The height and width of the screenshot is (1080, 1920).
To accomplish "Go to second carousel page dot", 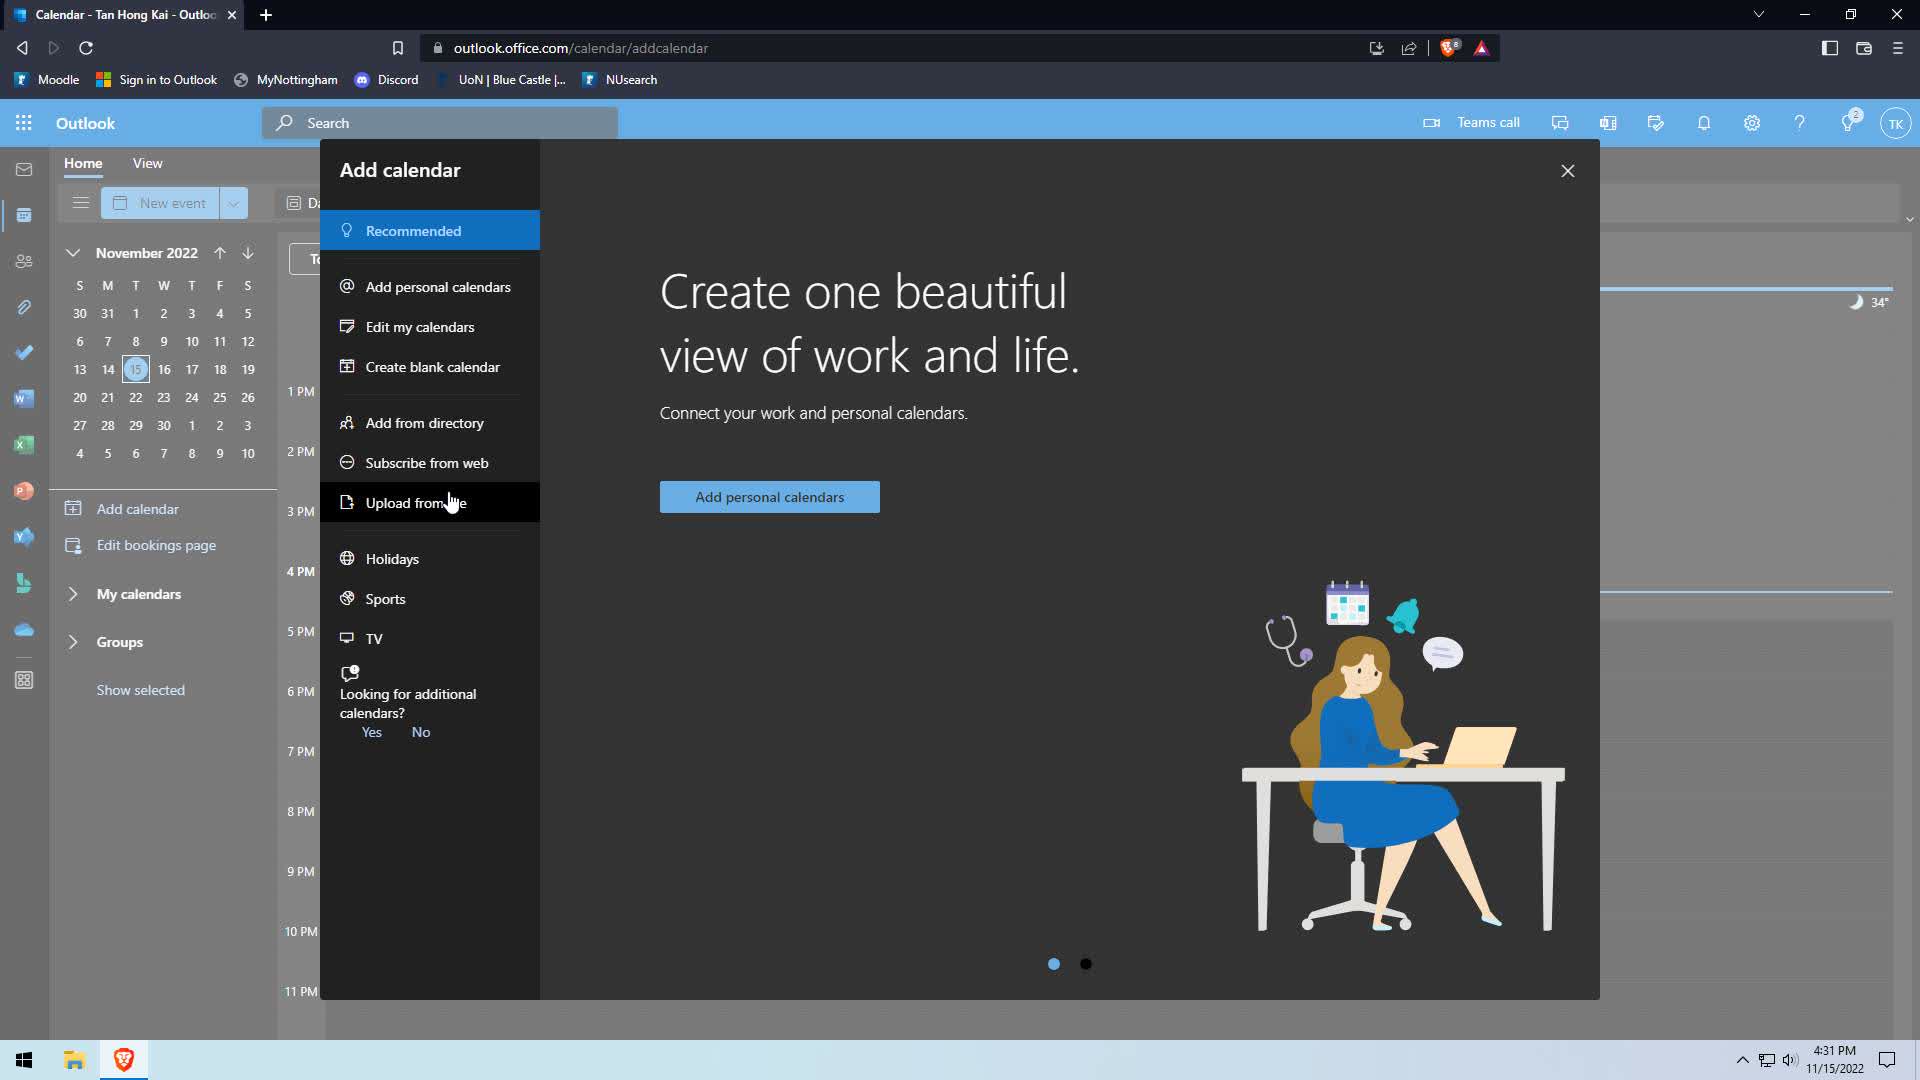I will [x=1086, y=964].
